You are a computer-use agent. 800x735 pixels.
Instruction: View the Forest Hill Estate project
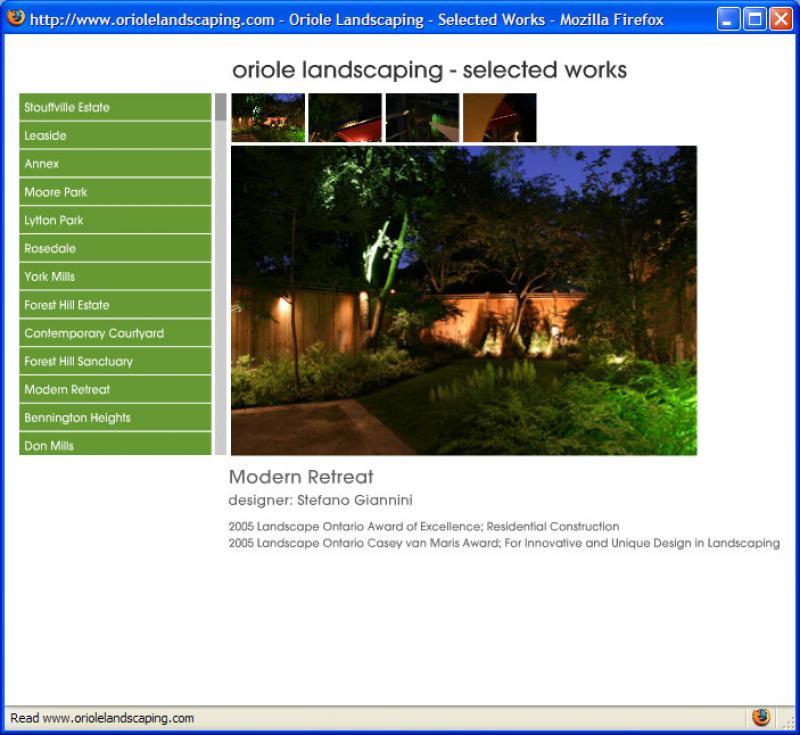115,305
